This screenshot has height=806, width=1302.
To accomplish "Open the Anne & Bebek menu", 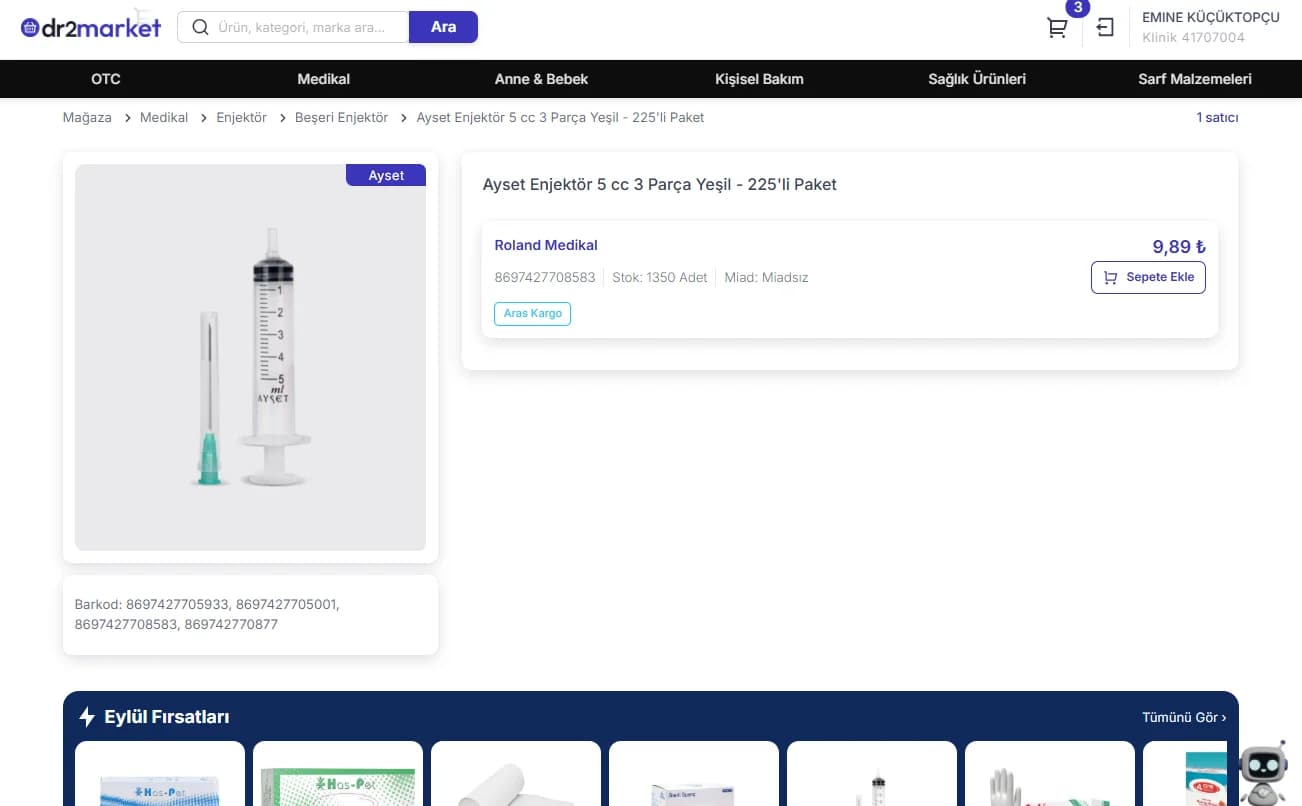I will pos(541,79).
